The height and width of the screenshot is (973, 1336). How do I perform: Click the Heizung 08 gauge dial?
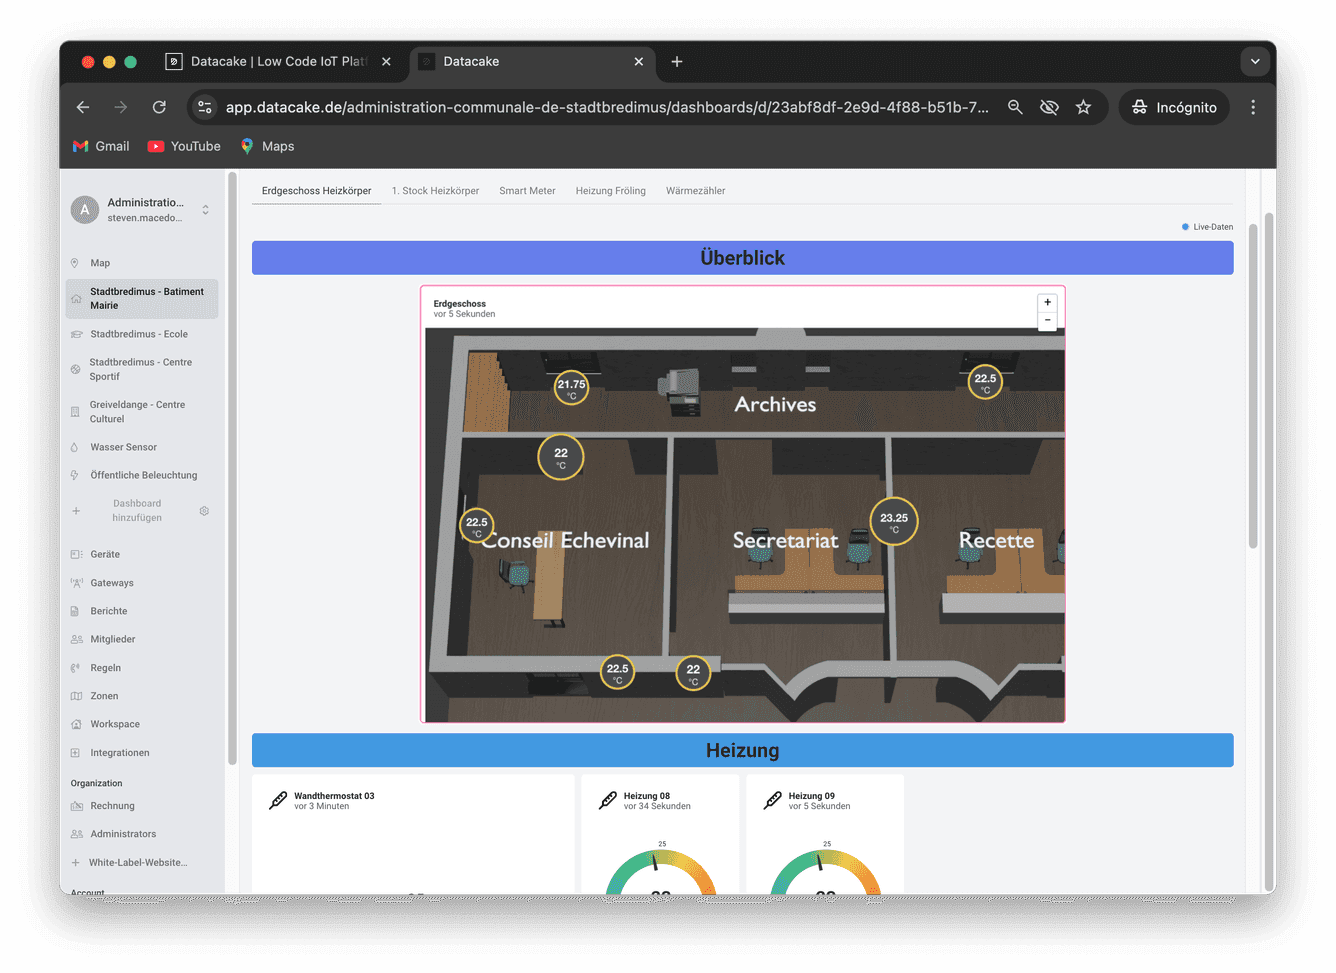point(661,871)
